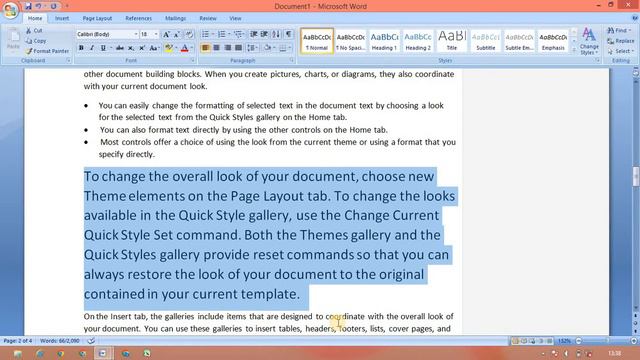Switch to the Page Layout tab
640x360 pixels.
tap(97, 18)
